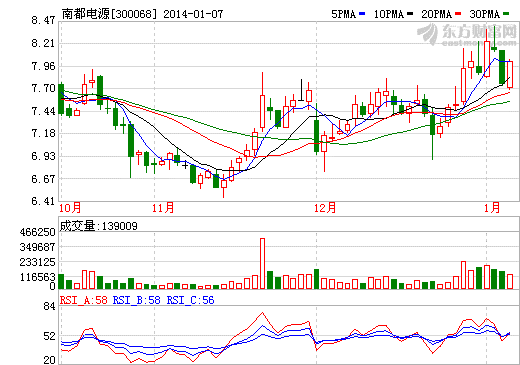
Task: Click the 成交量:139009 volume label
Action: point(99,226)
